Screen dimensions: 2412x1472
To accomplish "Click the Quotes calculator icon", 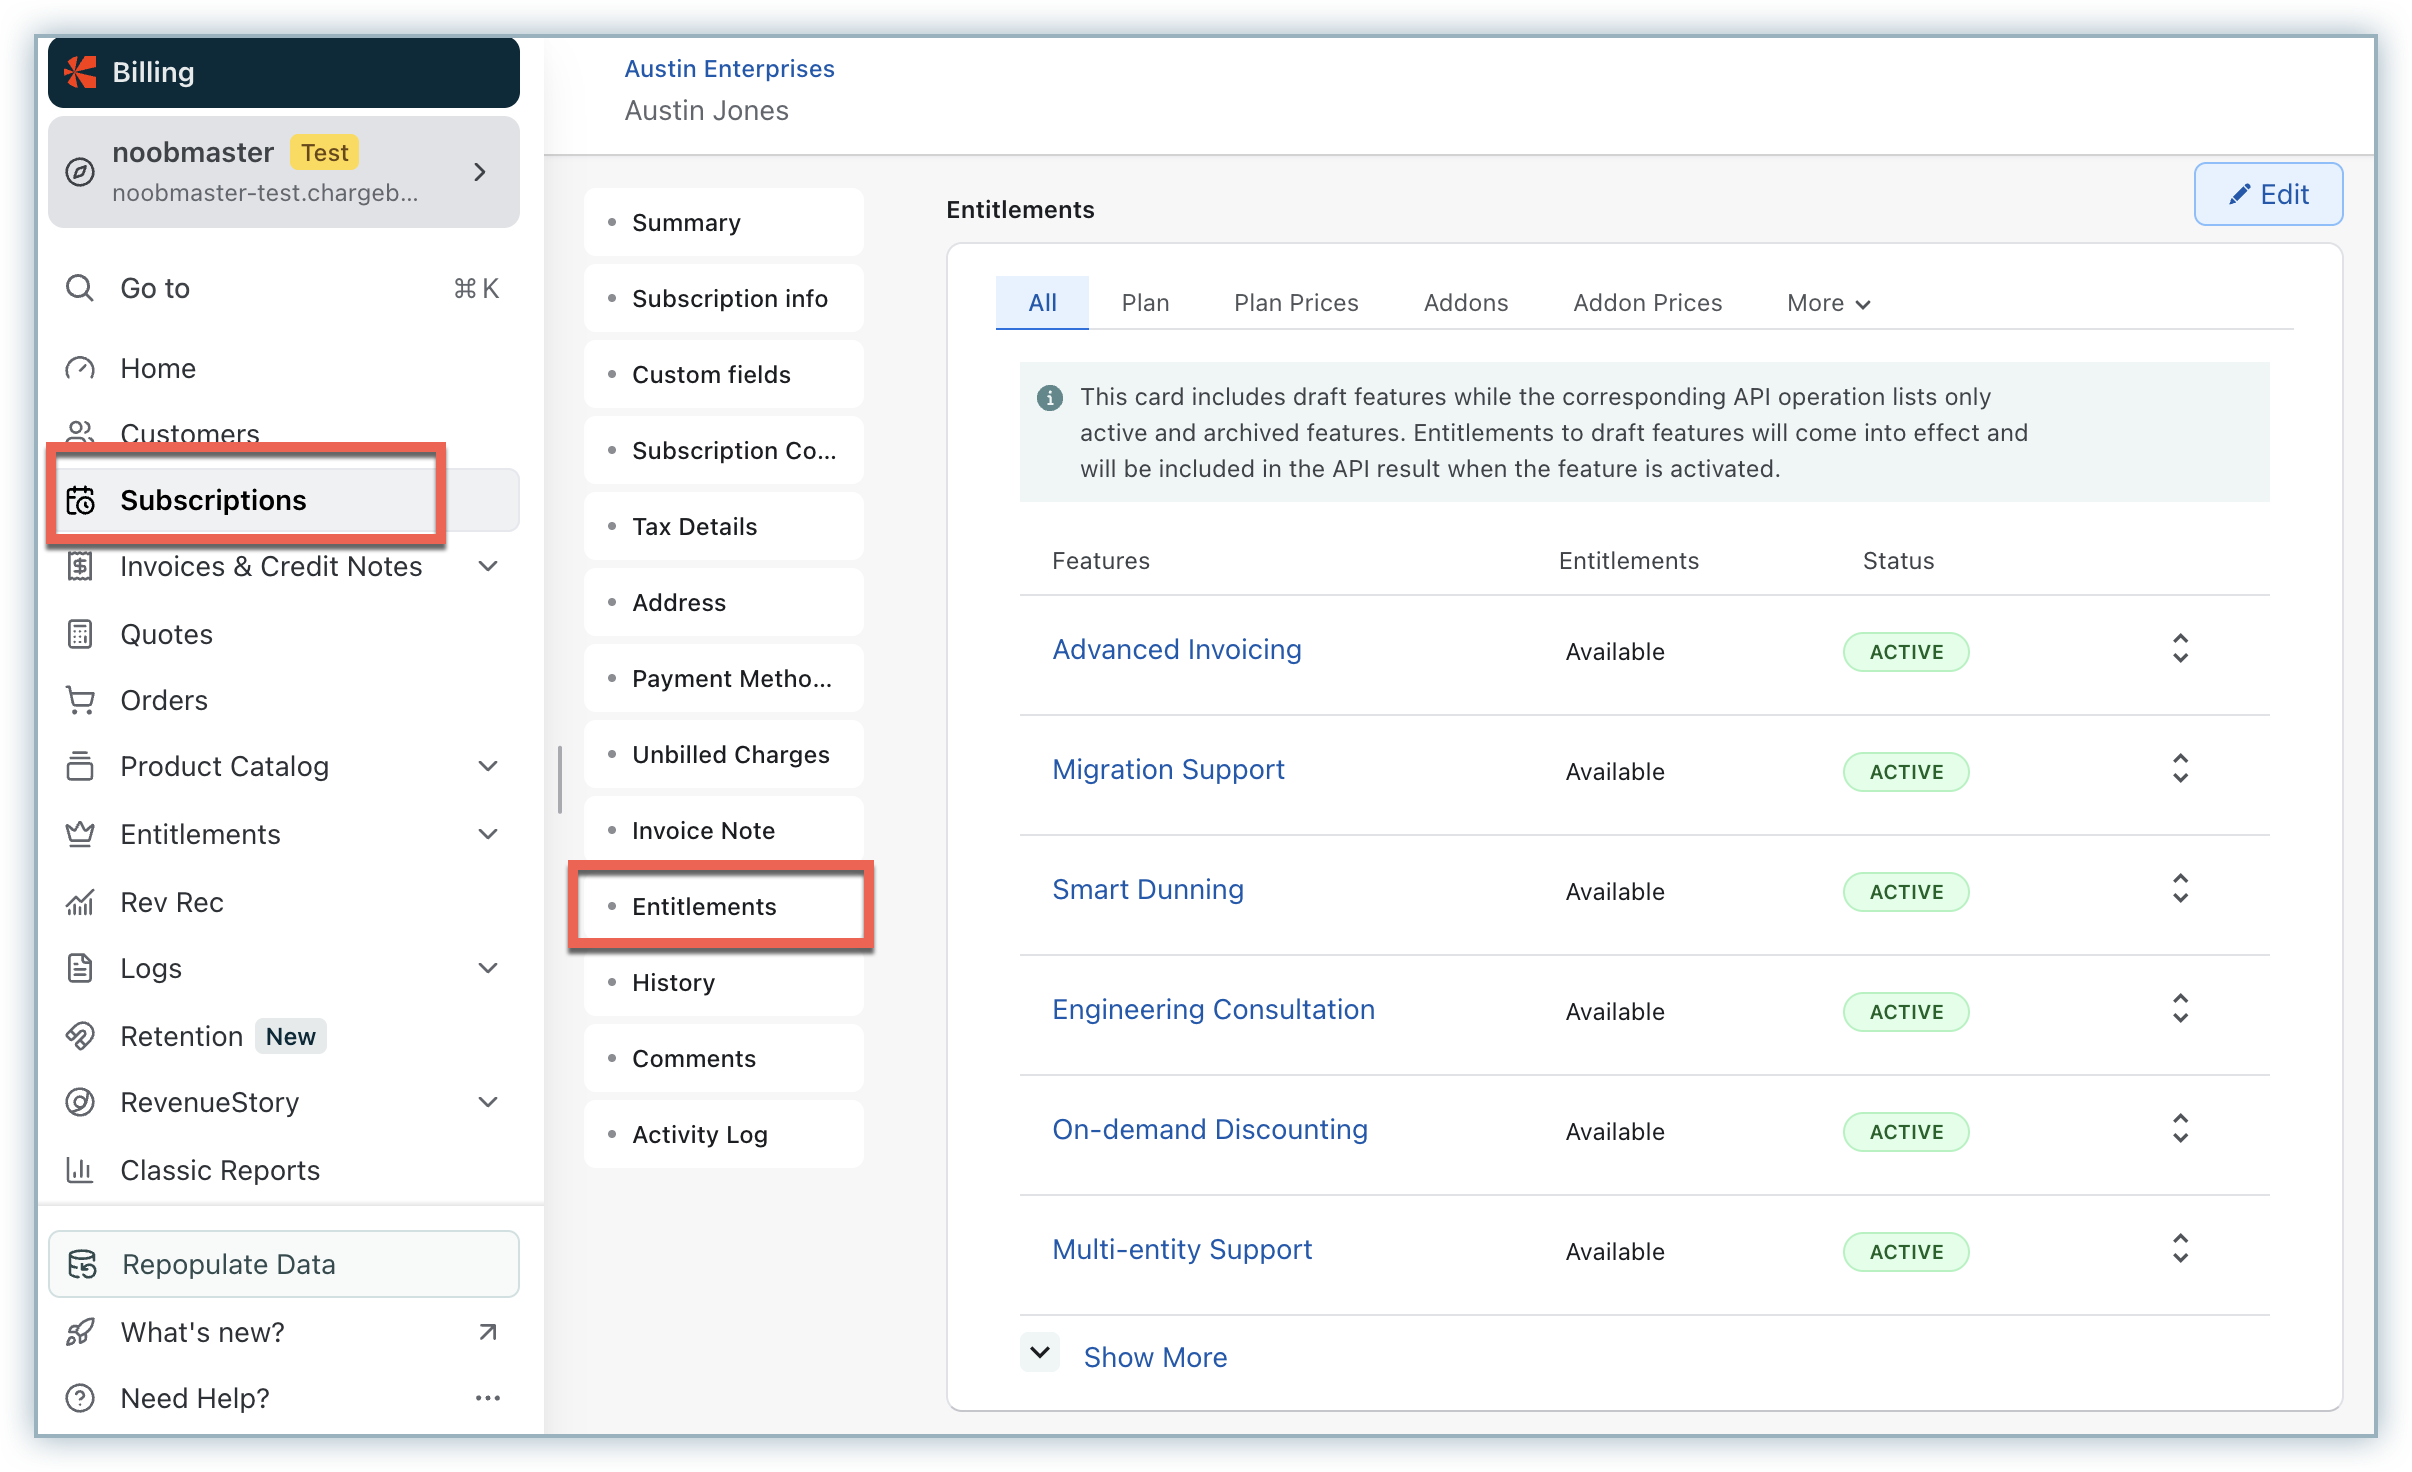I will (x=80, y=634).
